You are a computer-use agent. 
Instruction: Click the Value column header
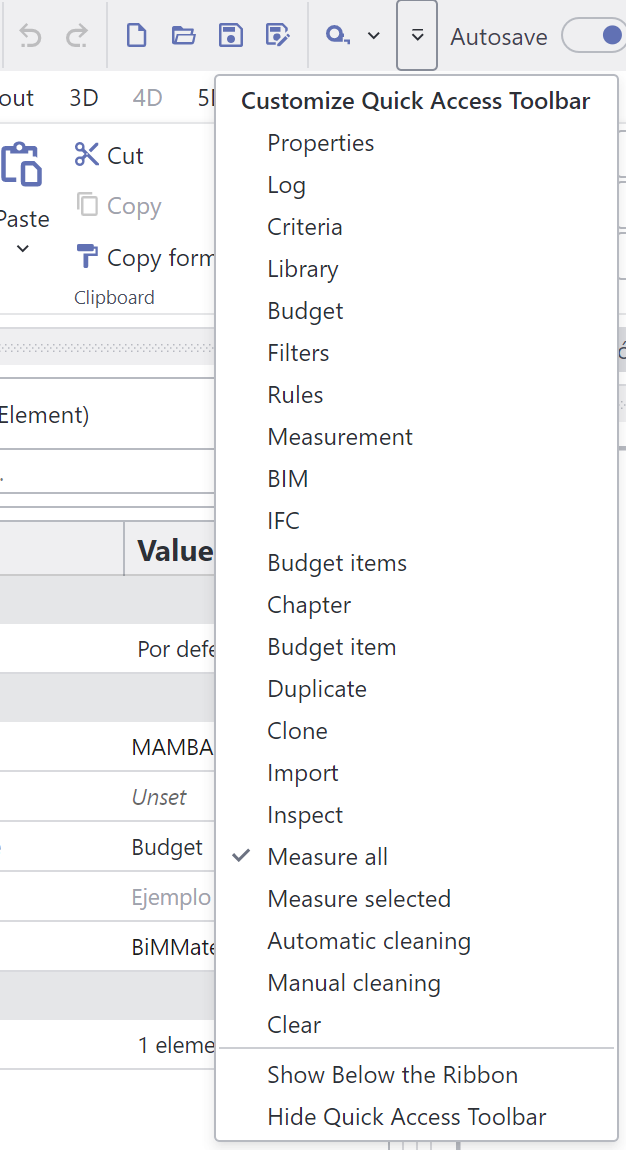tap(170, 550)
